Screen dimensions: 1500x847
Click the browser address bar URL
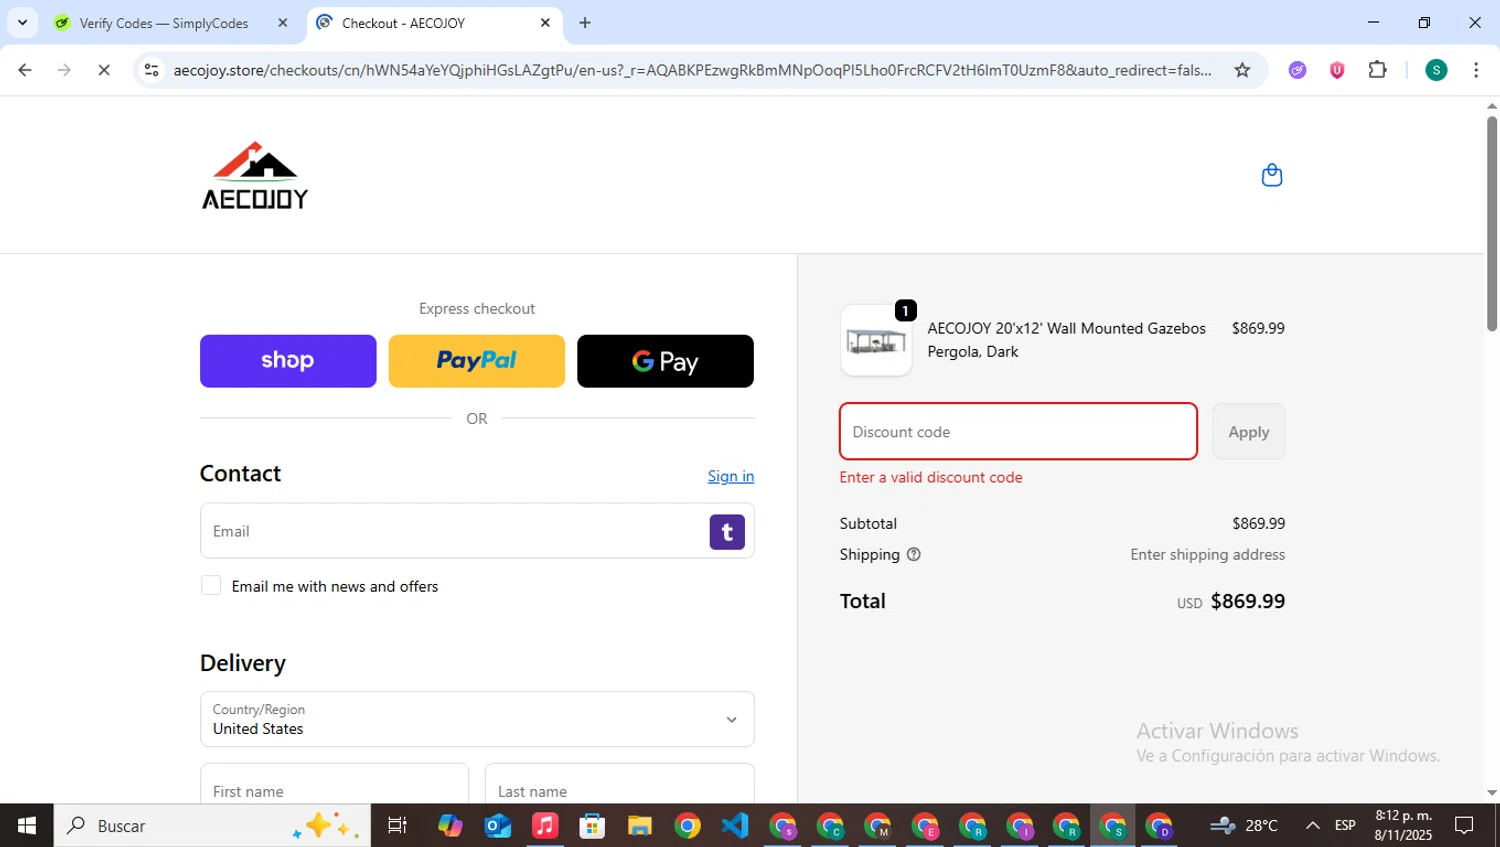[692, 70]
